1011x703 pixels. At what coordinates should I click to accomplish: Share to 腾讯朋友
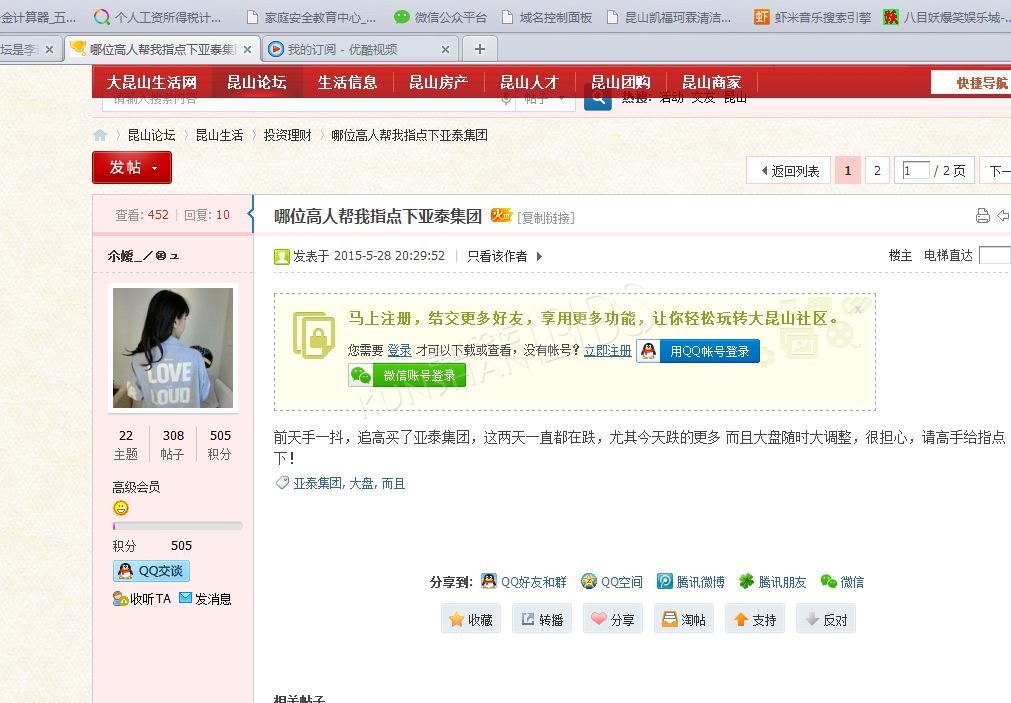click(x=772, y=582)
